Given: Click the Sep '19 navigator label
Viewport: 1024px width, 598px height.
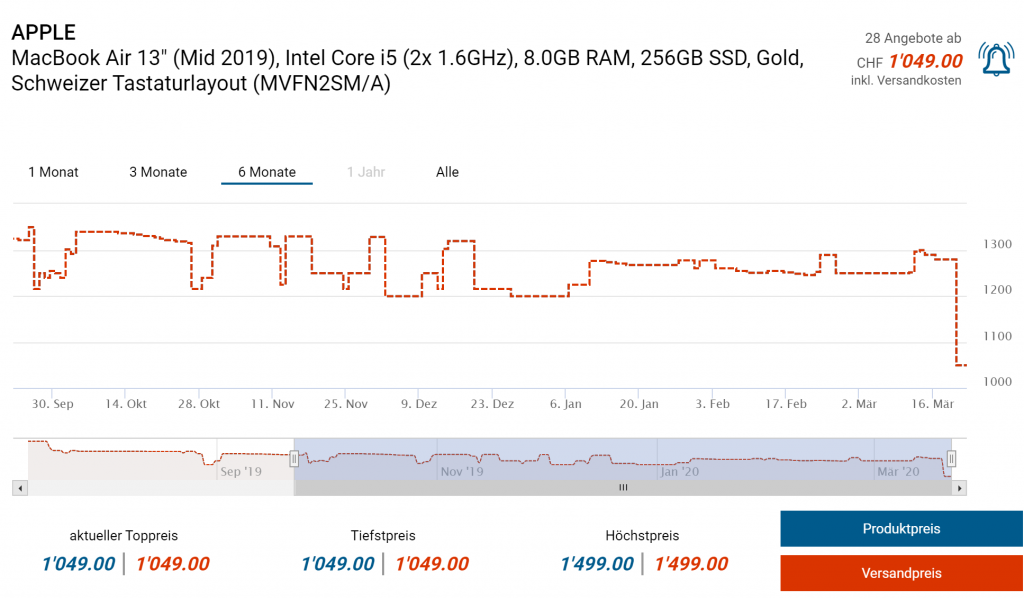Looking at the screenshot, I should [241, 471].
